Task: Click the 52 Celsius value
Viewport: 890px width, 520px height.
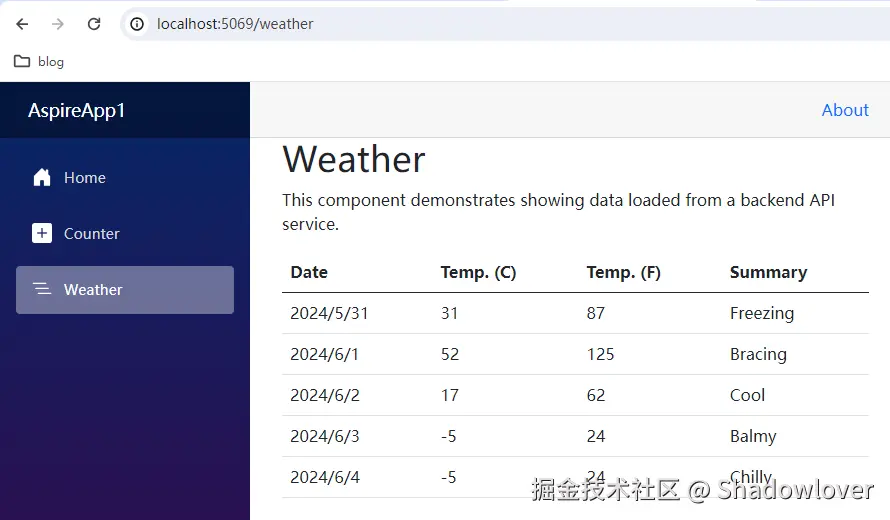Action: pos(450,354)
